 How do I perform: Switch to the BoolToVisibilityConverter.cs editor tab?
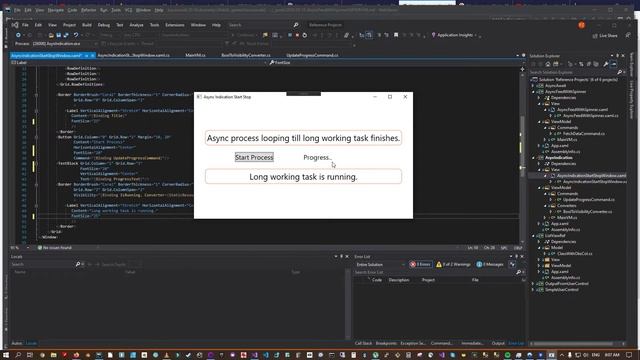[246, 55]
